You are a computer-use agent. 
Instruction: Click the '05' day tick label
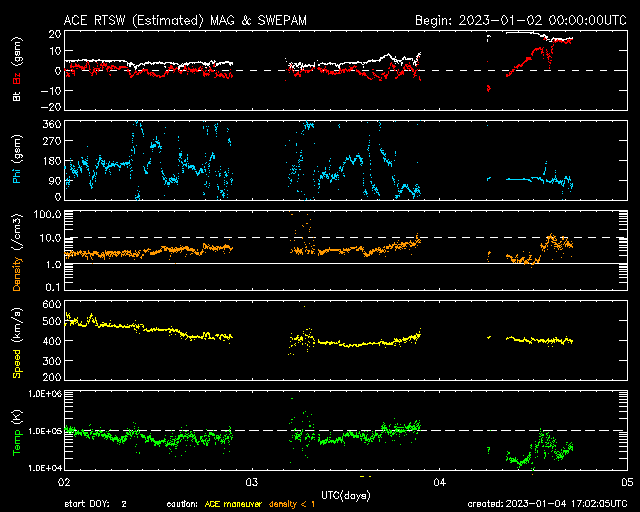point(627,483)
